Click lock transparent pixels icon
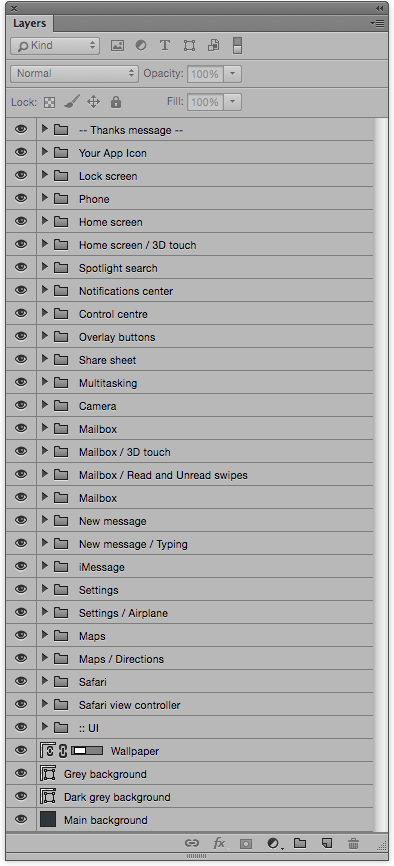This screenshot has width=394, height=866. pos(50,102)
